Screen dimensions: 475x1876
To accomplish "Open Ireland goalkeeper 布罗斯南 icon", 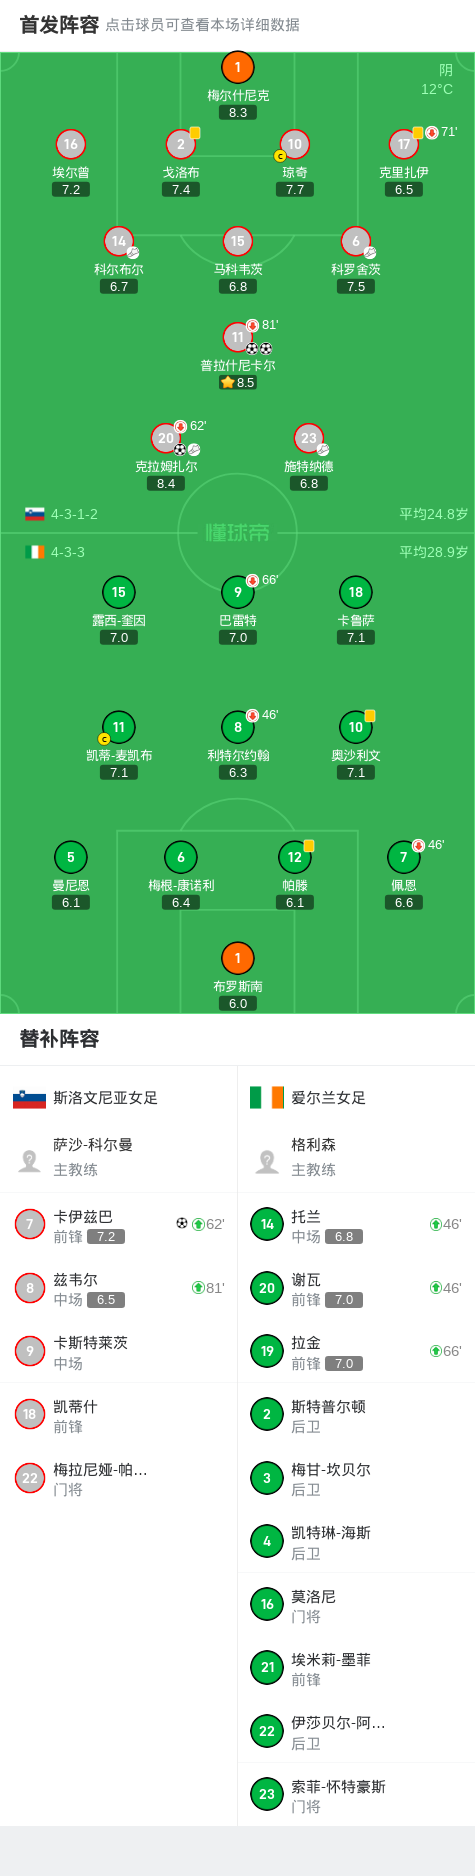I will coord(237,958).
